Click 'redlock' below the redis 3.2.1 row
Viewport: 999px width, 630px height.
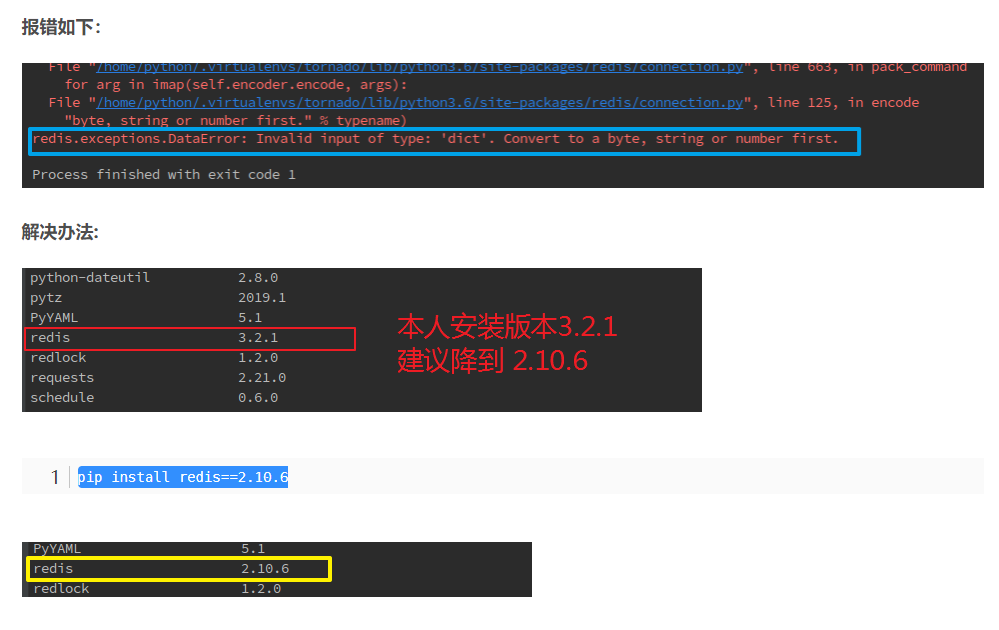(58, 357)
